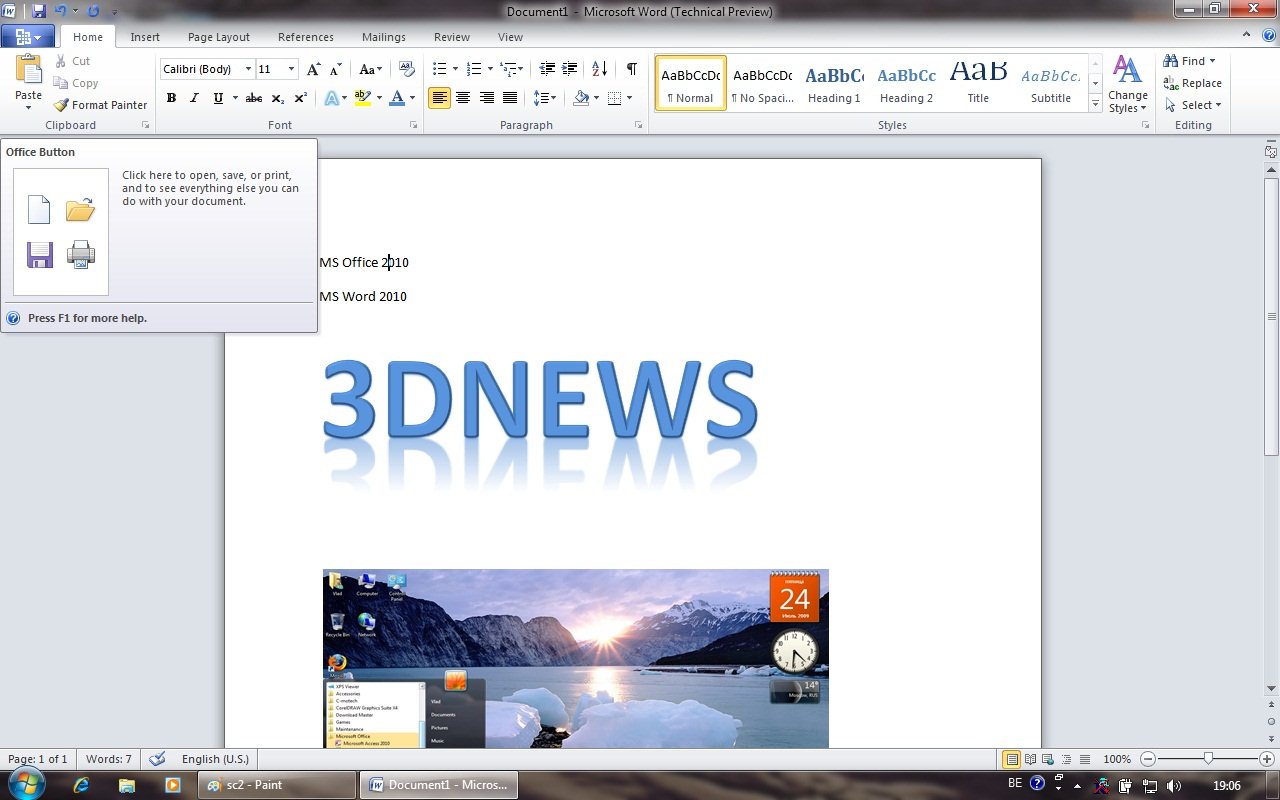The height and width of the screenshot is (800, 1280).
Task: Clear formatting with the eraser icon
Action: [x=406, y=69]
